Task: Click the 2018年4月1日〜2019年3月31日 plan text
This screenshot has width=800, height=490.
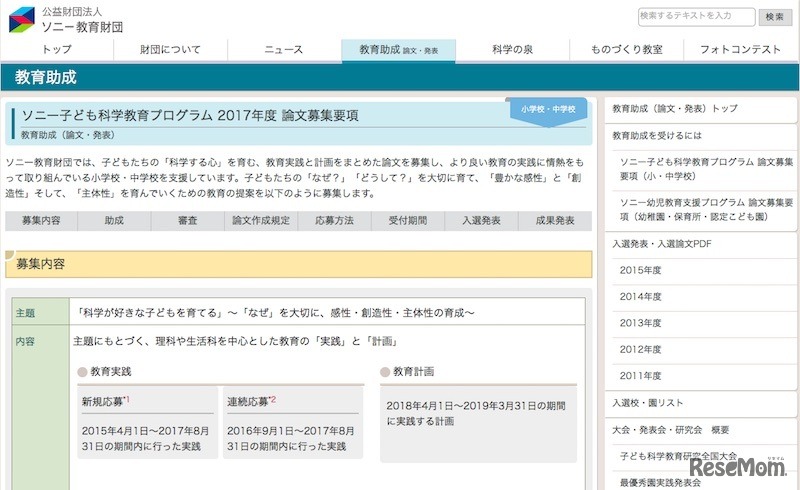Action: click(476, 413)
